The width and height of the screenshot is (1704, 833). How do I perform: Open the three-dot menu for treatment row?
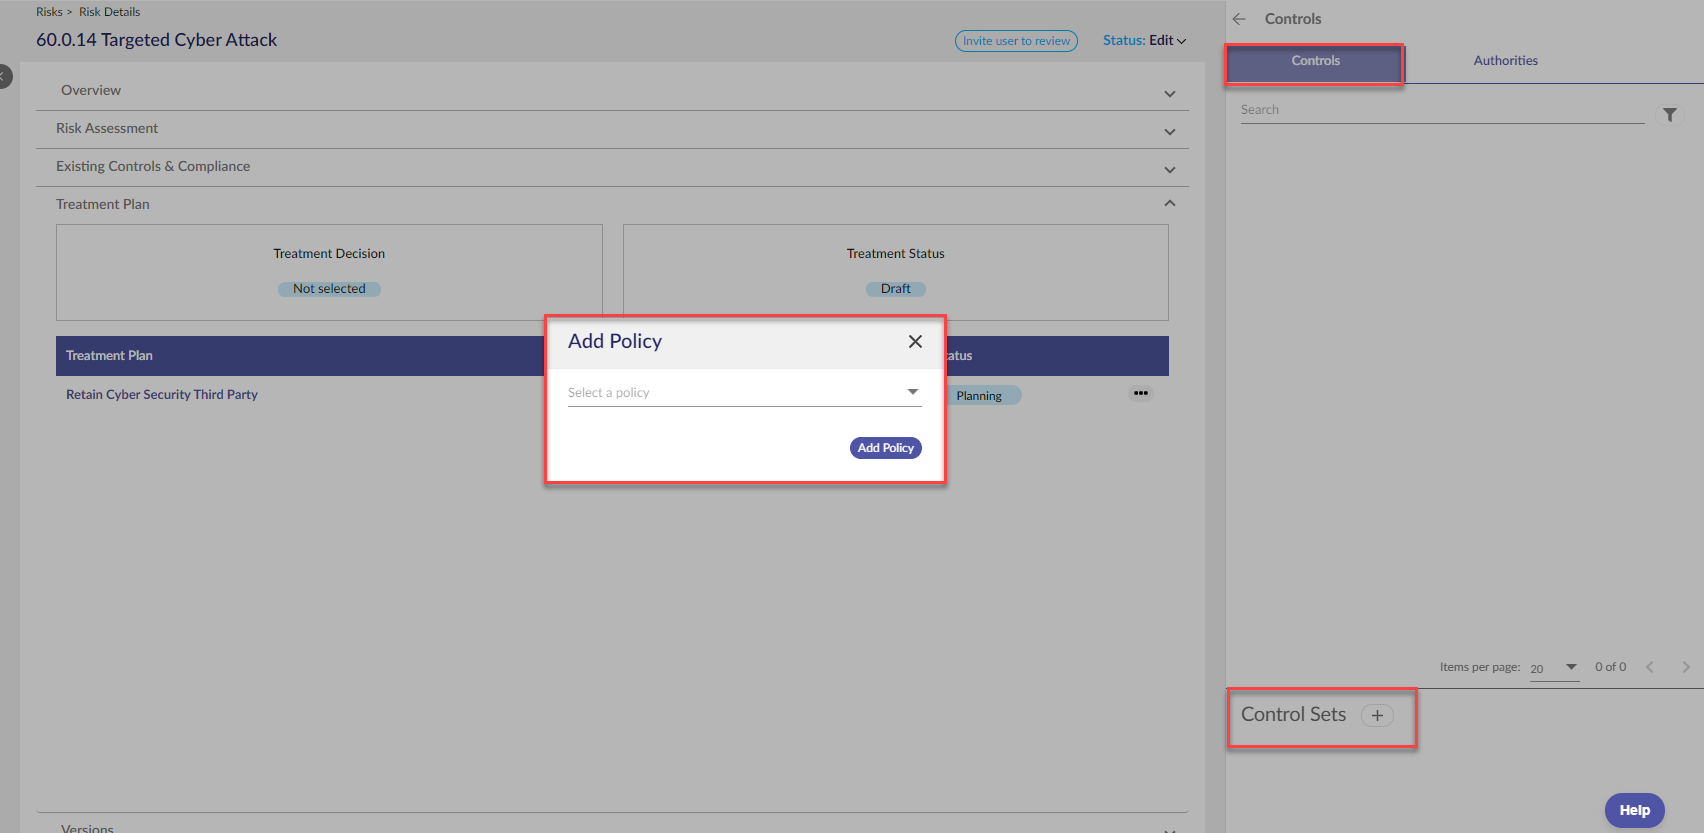coord(1140,393)
